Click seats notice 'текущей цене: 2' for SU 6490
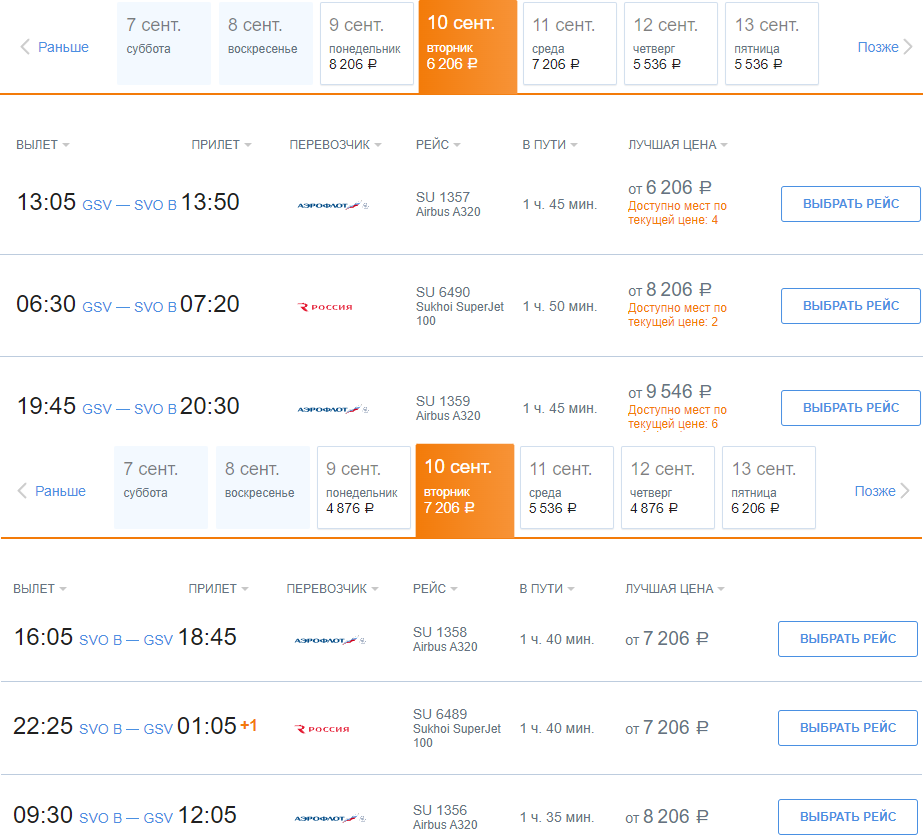 (x=673, y=322)
